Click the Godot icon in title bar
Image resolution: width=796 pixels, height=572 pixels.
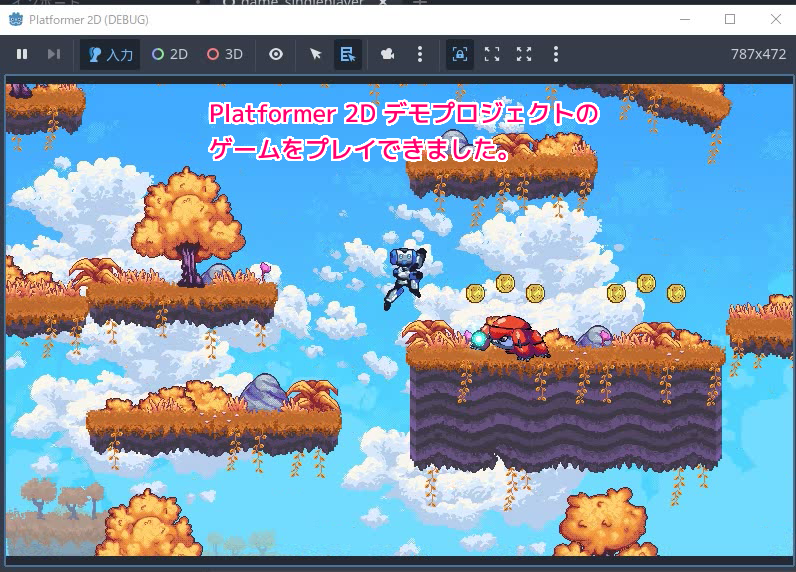[16, 19]
